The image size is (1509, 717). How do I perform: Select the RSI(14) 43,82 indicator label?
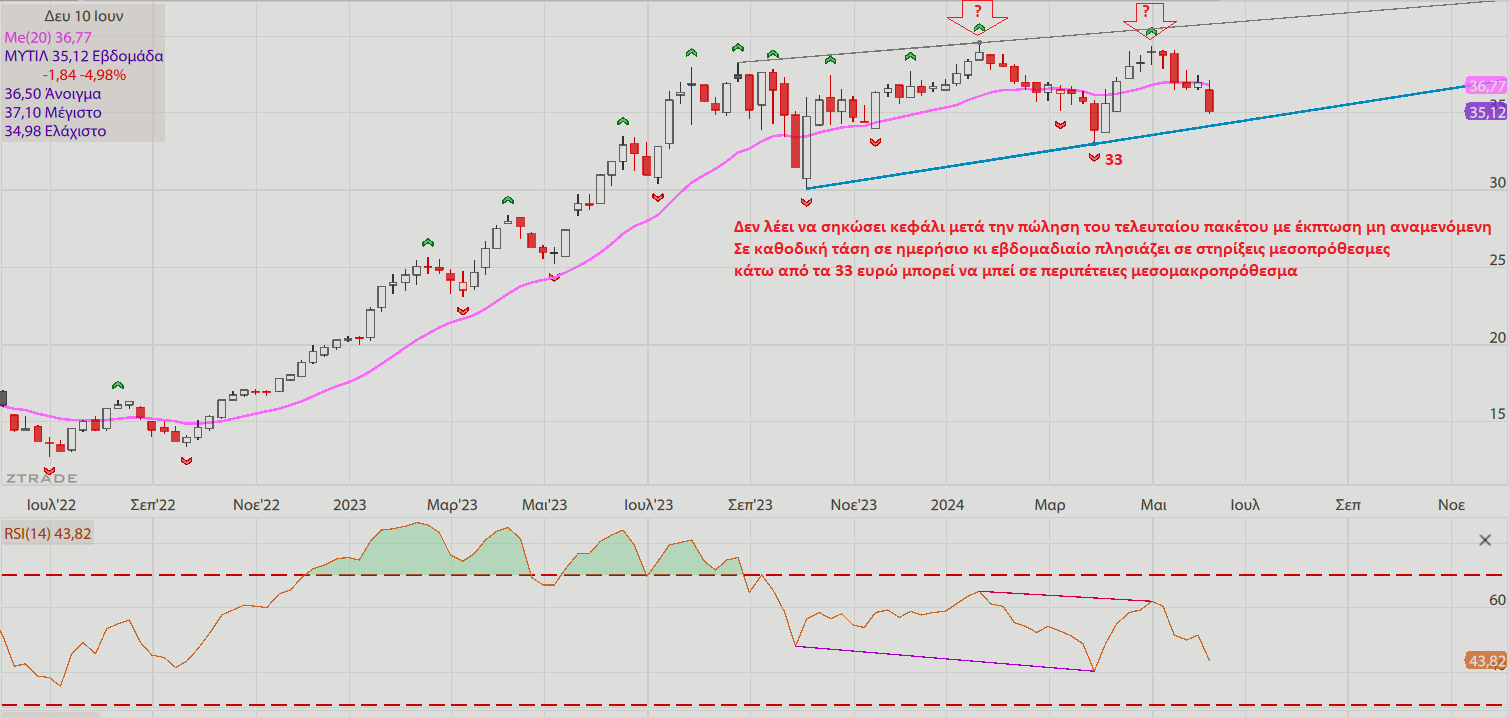click(49, 533)
